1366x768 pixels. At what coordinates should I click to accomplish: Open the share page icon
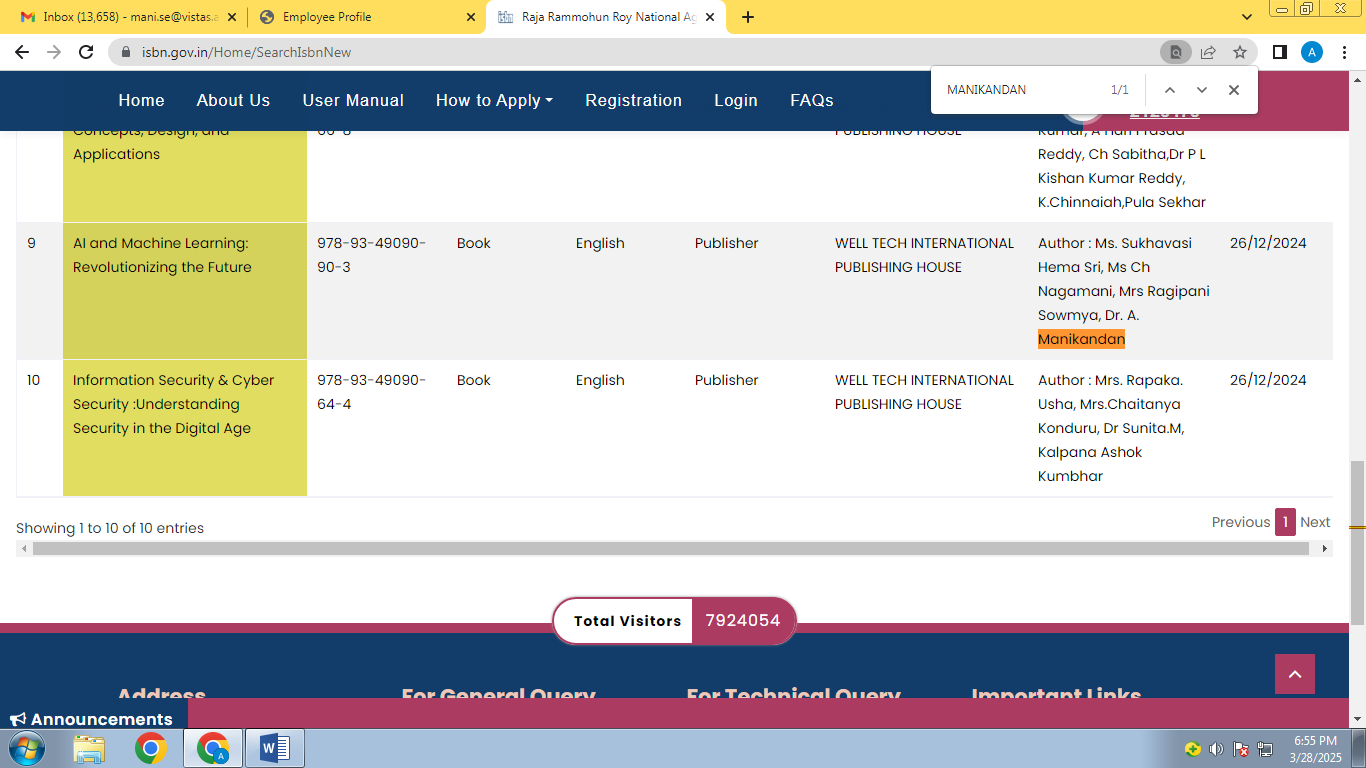[1208, 52]
